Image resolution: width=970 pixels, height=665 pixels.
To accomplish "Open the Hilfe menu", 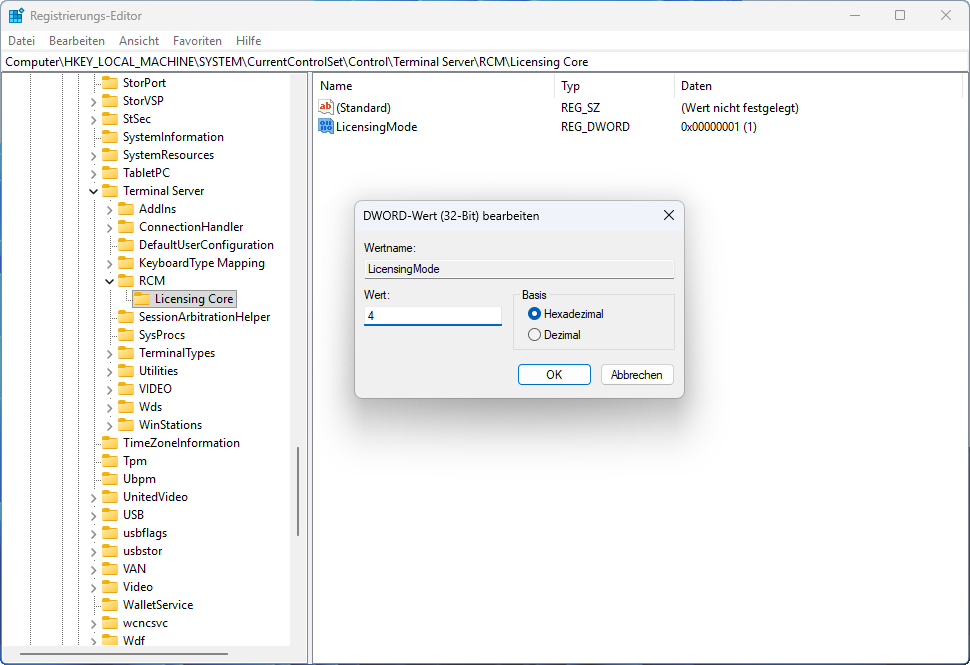I will coord(248,41).
